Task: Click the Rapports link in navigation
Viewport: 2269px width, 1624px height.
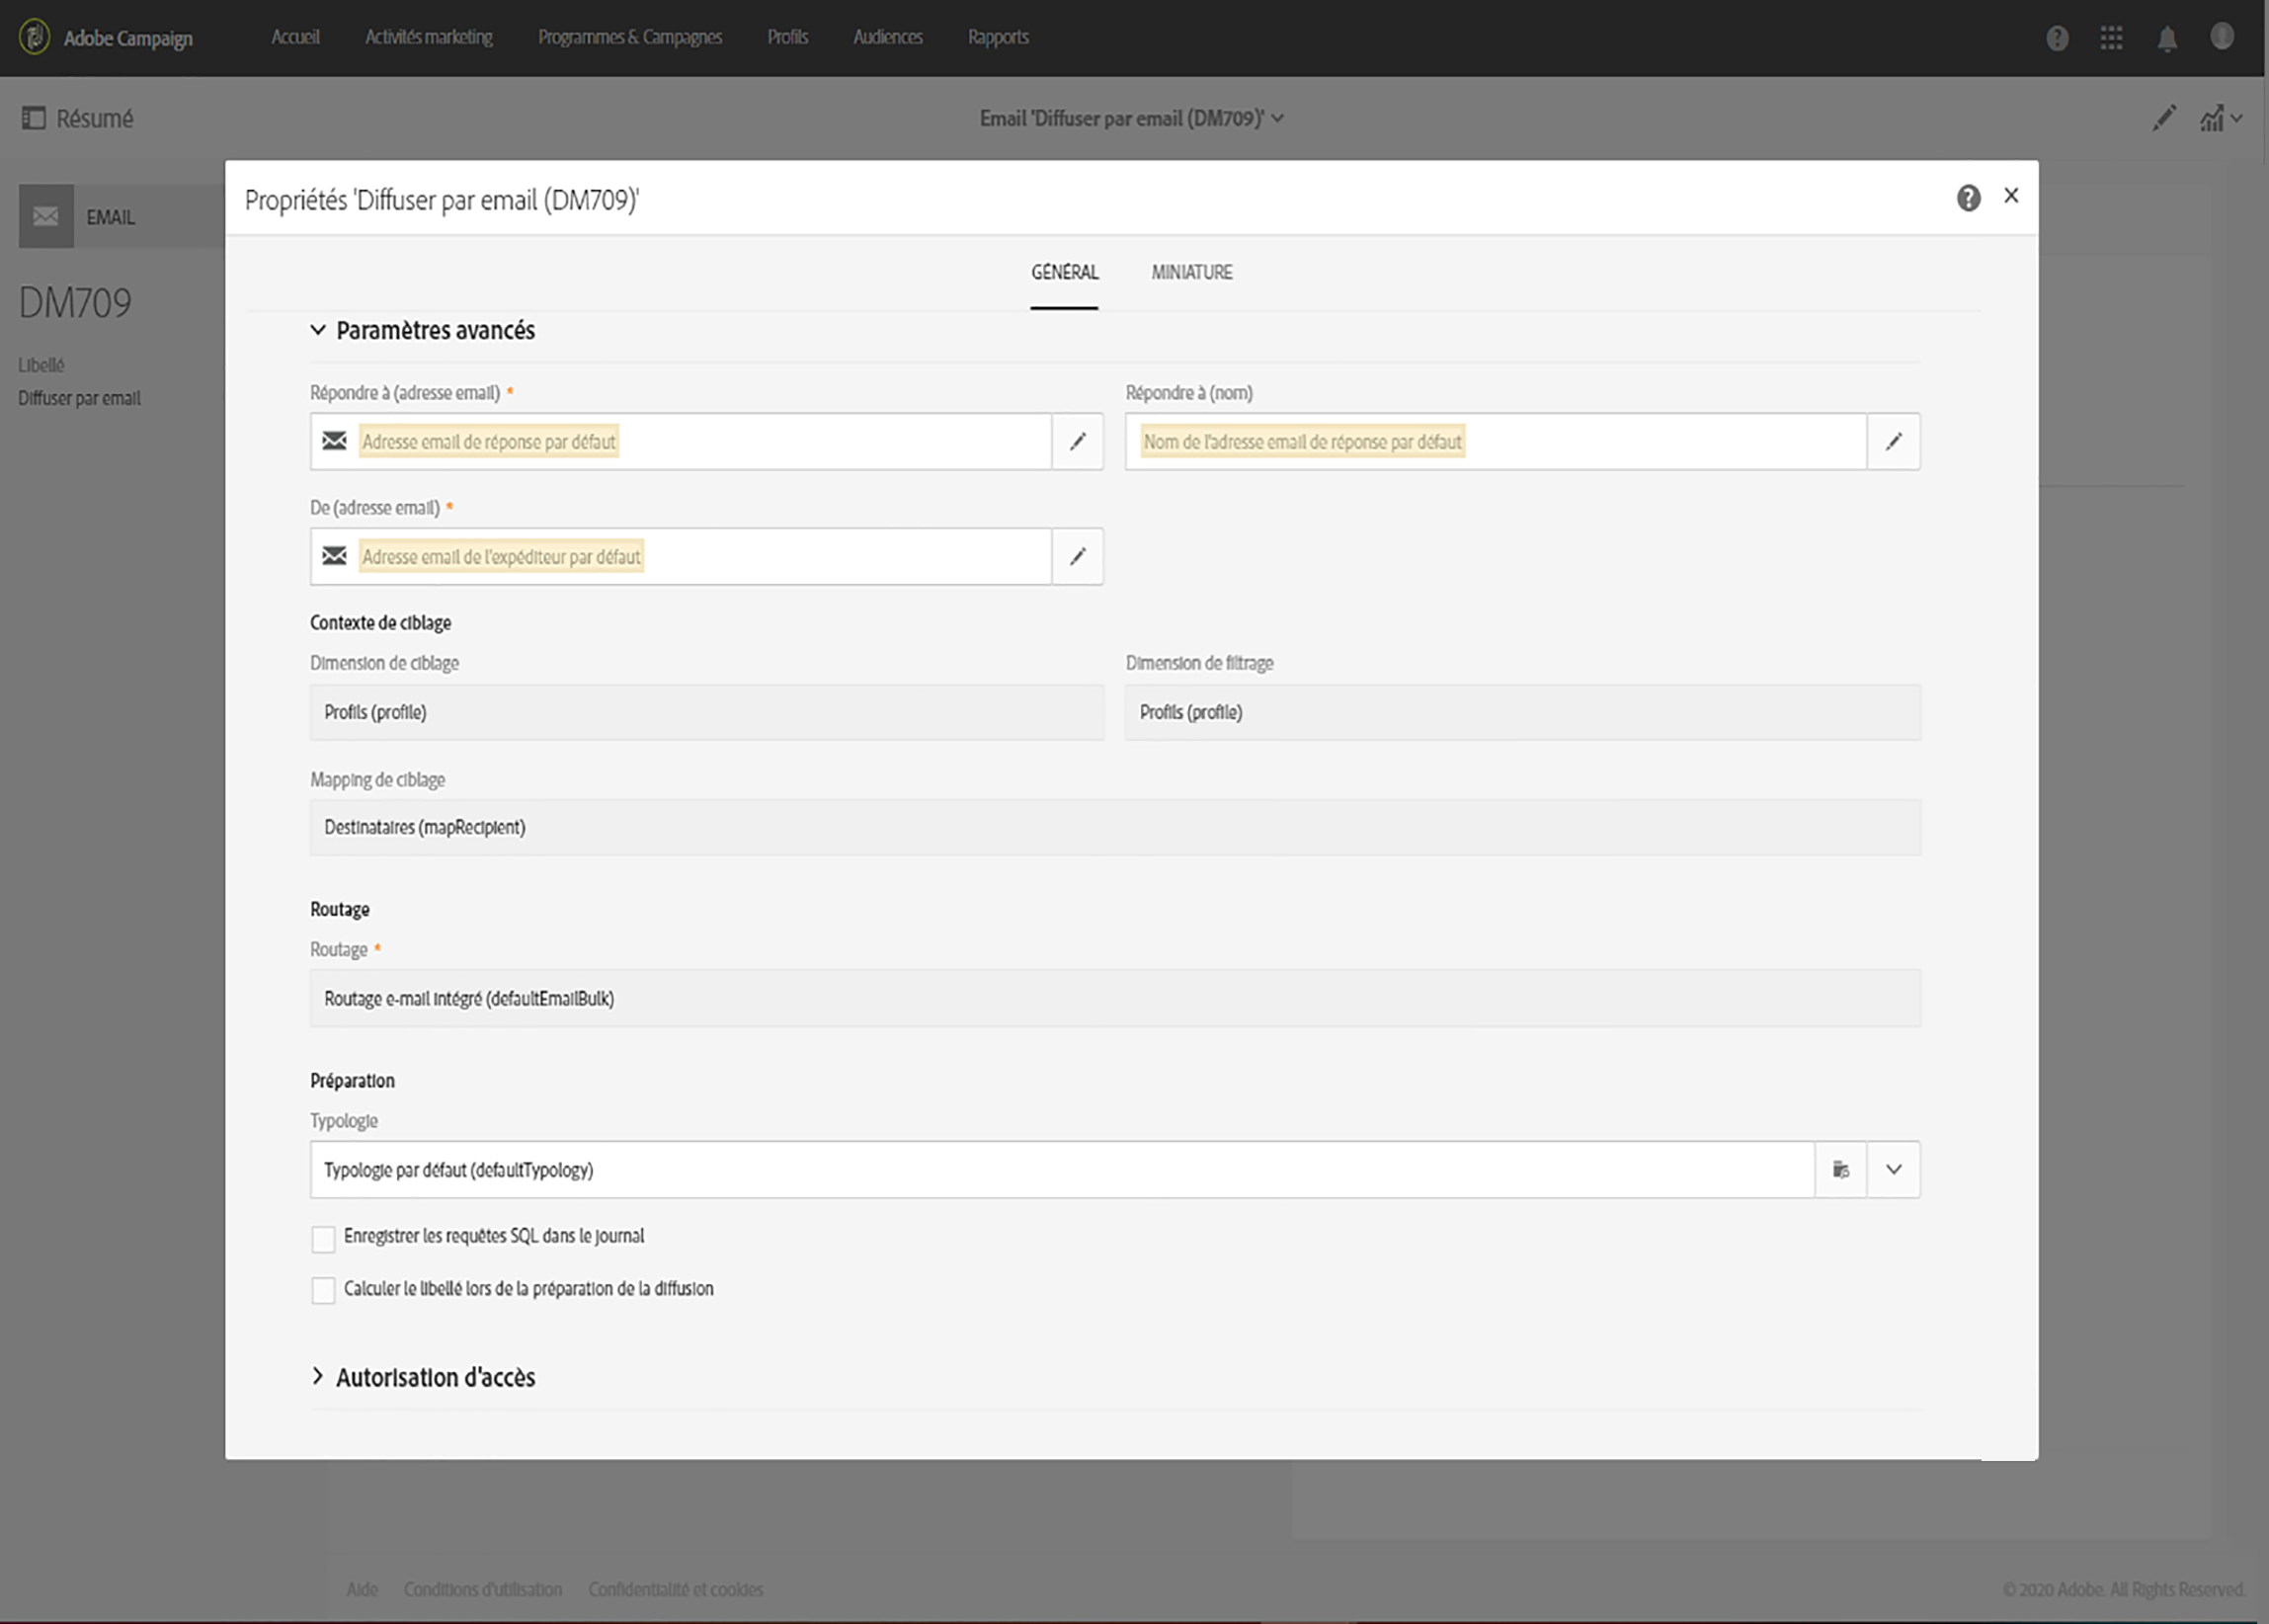Action: point(997,37)
